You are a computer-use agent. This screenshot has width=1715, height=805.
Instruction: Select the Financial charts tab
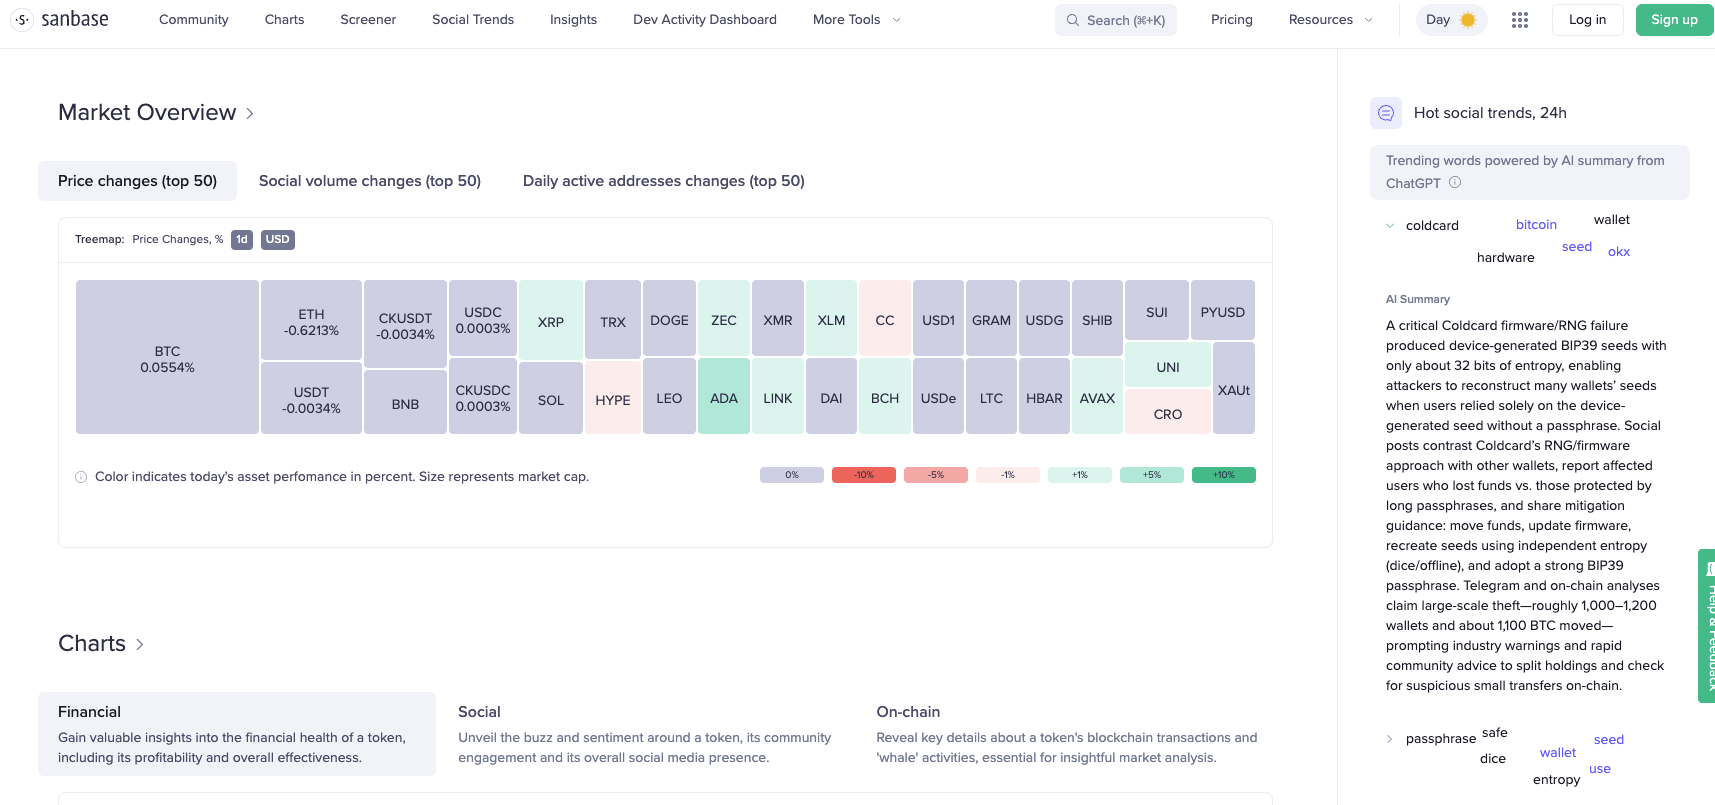click(237, 734)
